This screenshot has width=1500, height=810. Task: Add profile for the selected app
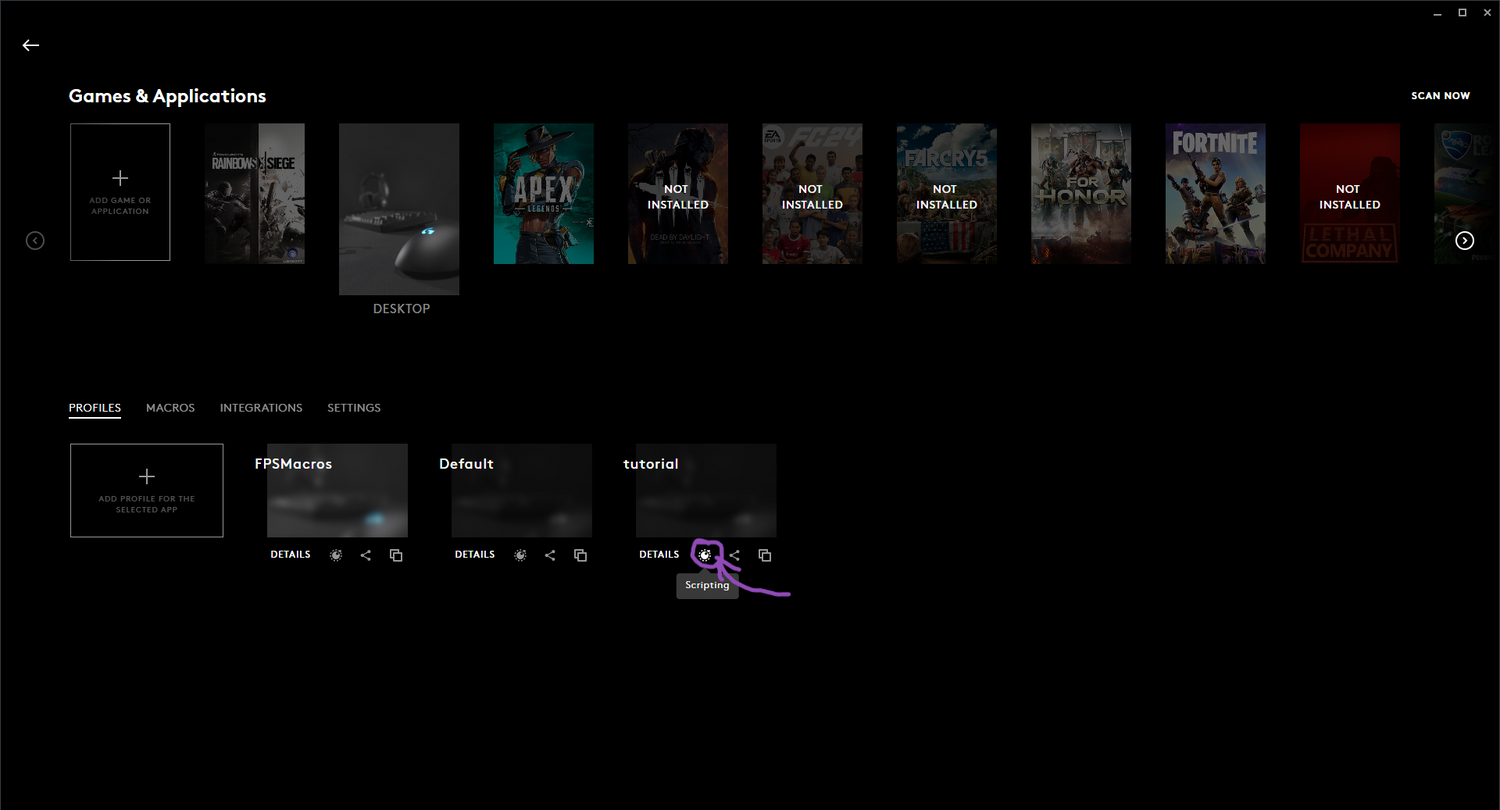(147, 490)
